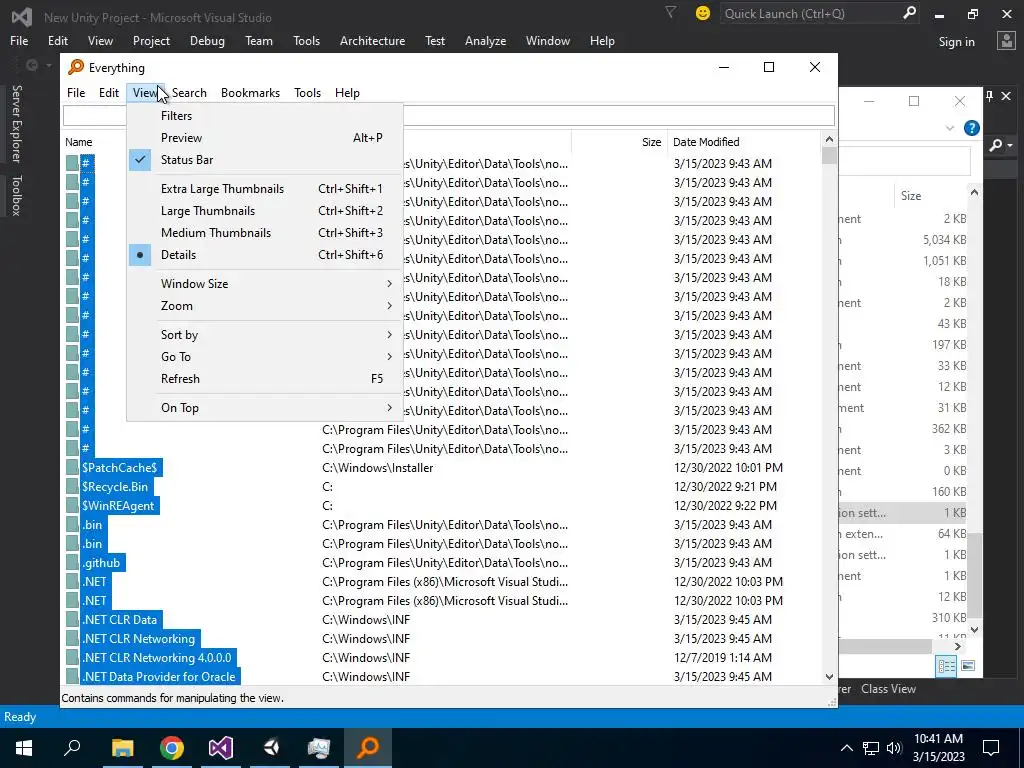Click the blue help question mark icon

pyautogui.click(x=972, y=128)
